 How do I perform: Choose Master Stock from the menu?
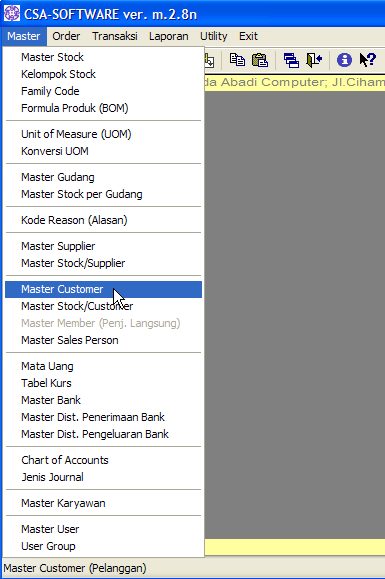103,57
